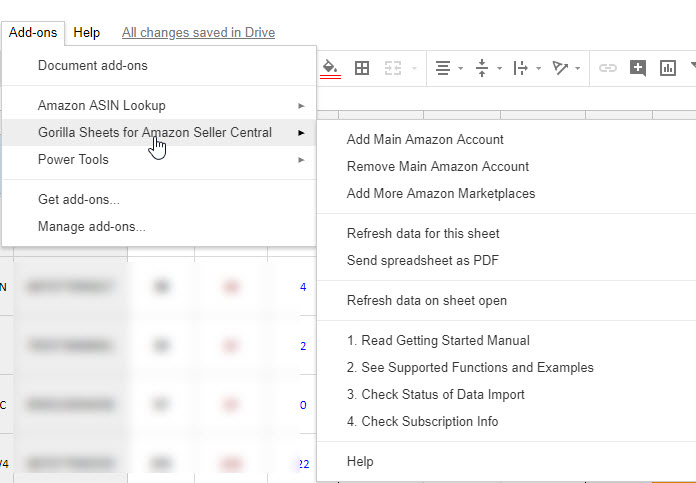Open the borders tool
This screenshot has height=483, width=696.
pyautogui.click(x=362, y=68)
